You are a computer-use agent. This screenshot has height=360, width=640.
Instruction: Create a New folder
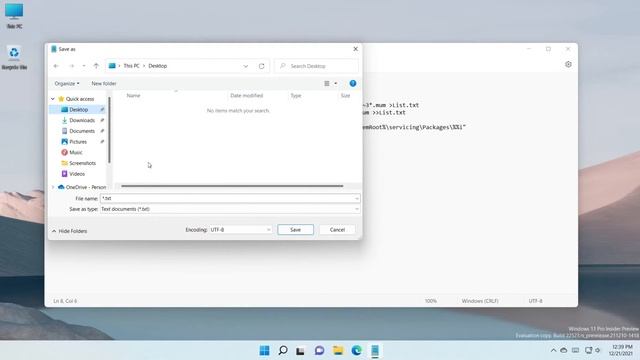pos(104,83)
